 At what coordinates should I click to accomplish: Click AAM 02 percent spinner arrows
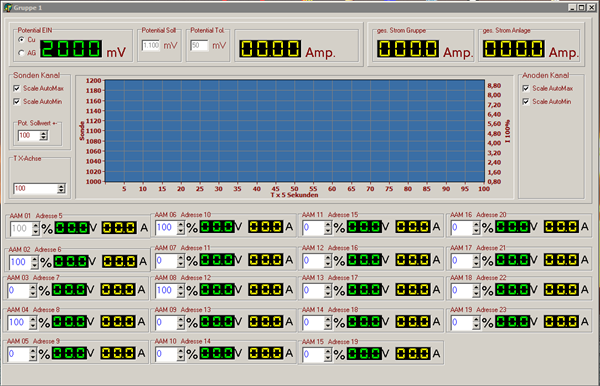(35, 262)
